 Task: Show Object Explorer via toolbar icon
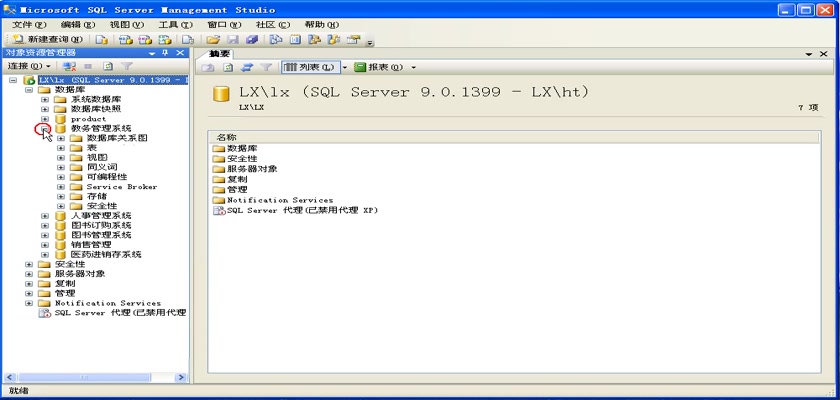click(x=314, y=40)
